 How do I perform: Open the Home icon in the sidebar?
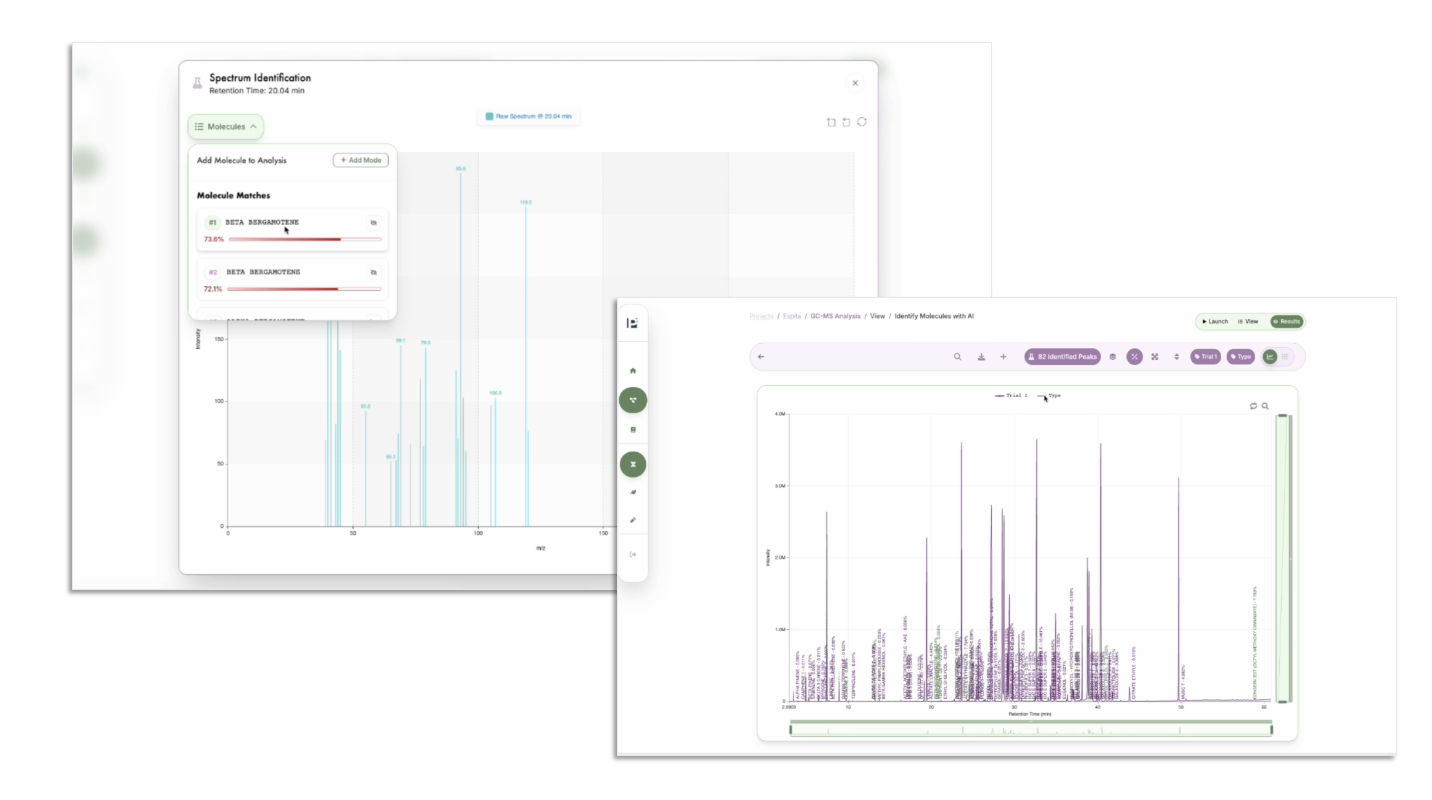tap(632, 371)
